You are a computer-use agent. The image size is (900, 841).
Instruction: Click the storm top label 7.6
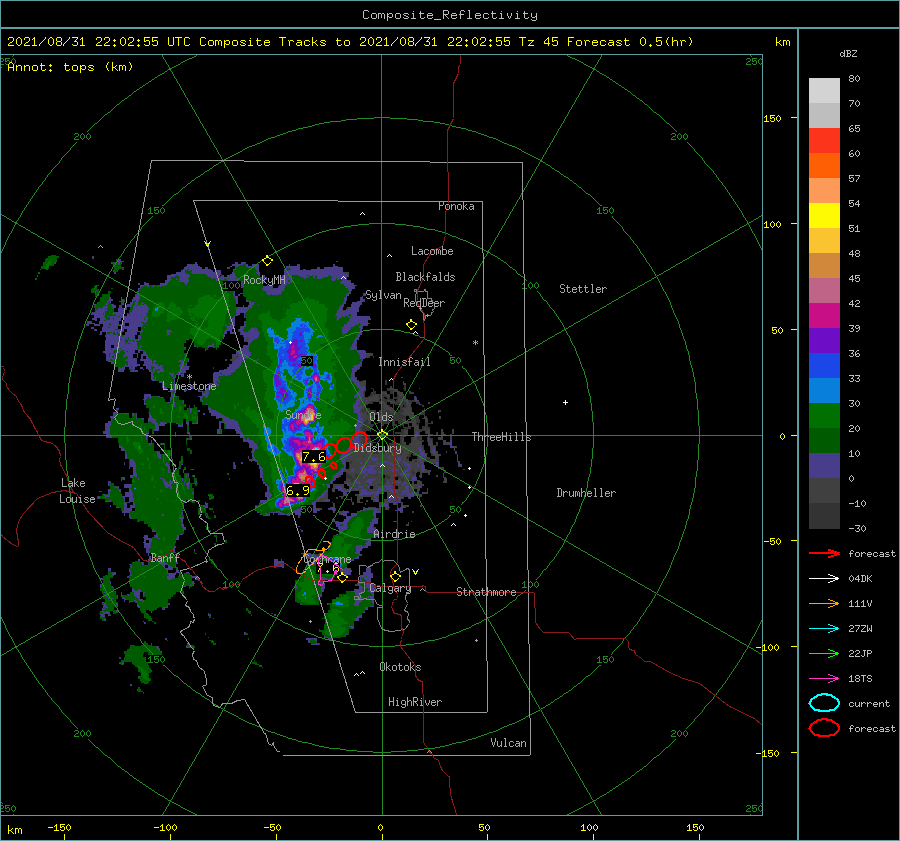click(x=314, y=457)
